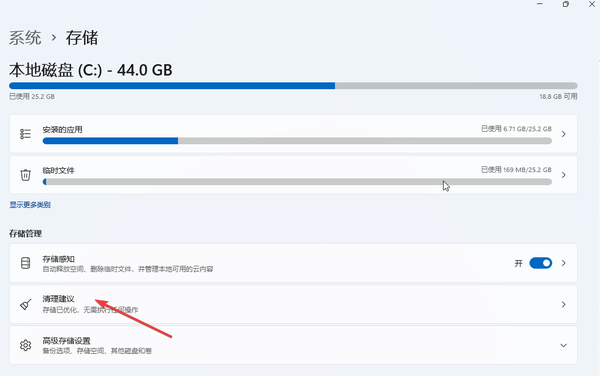Click the 存储 breadcrumb title
The image size is (600, 376).
(x=82, y=38)
